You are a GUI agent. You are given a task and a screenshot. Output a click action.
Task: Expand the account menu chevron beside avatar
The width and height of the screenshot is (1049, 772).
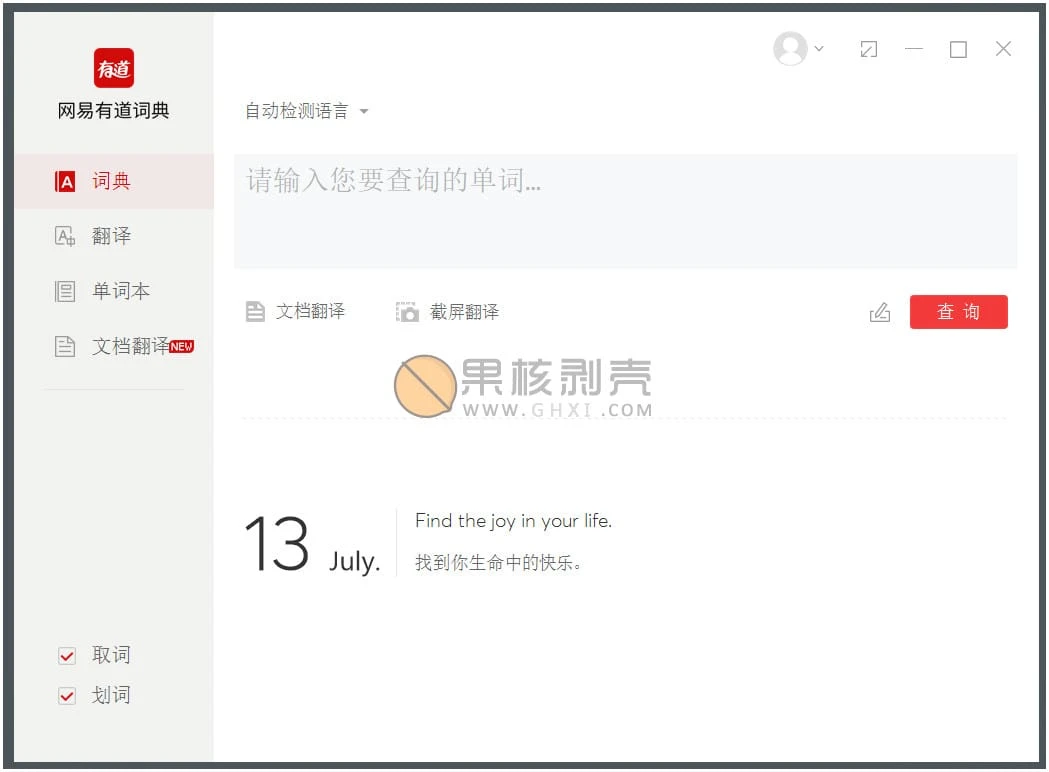tap(818, 48)
